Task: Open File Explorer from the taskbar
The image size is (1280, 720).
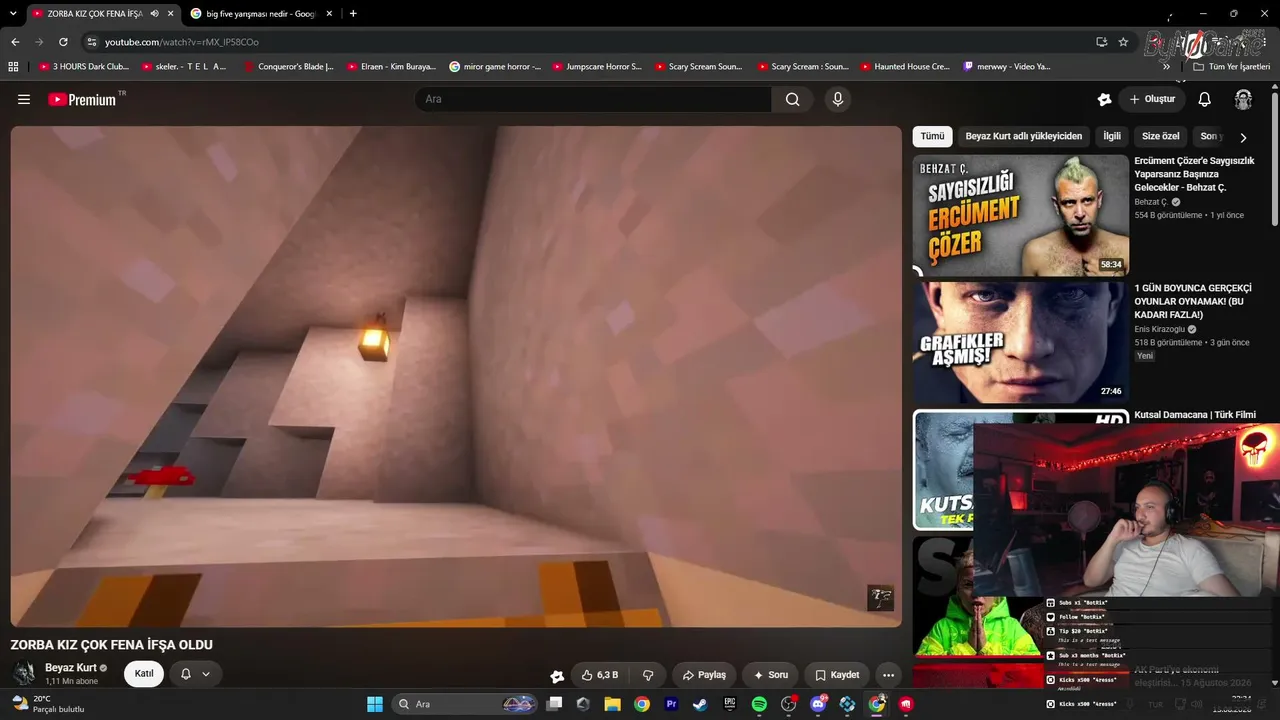Action: [x=612, y=704]
